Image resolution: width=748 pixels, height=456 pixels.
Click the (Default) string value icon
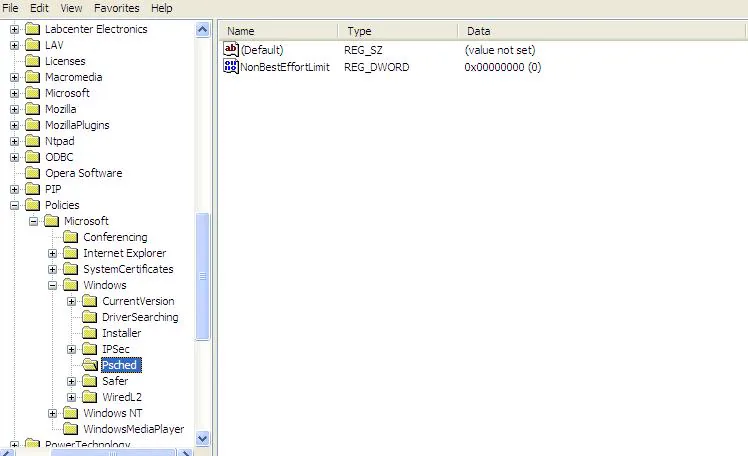click(x=231, y=50)
